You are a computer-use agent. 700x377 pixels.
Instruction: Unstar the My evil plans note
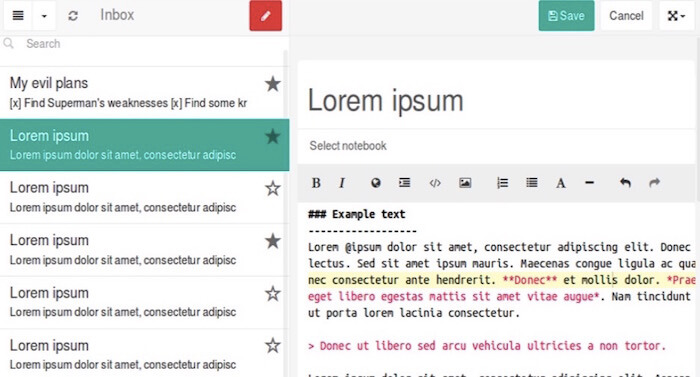pos(273,84)
